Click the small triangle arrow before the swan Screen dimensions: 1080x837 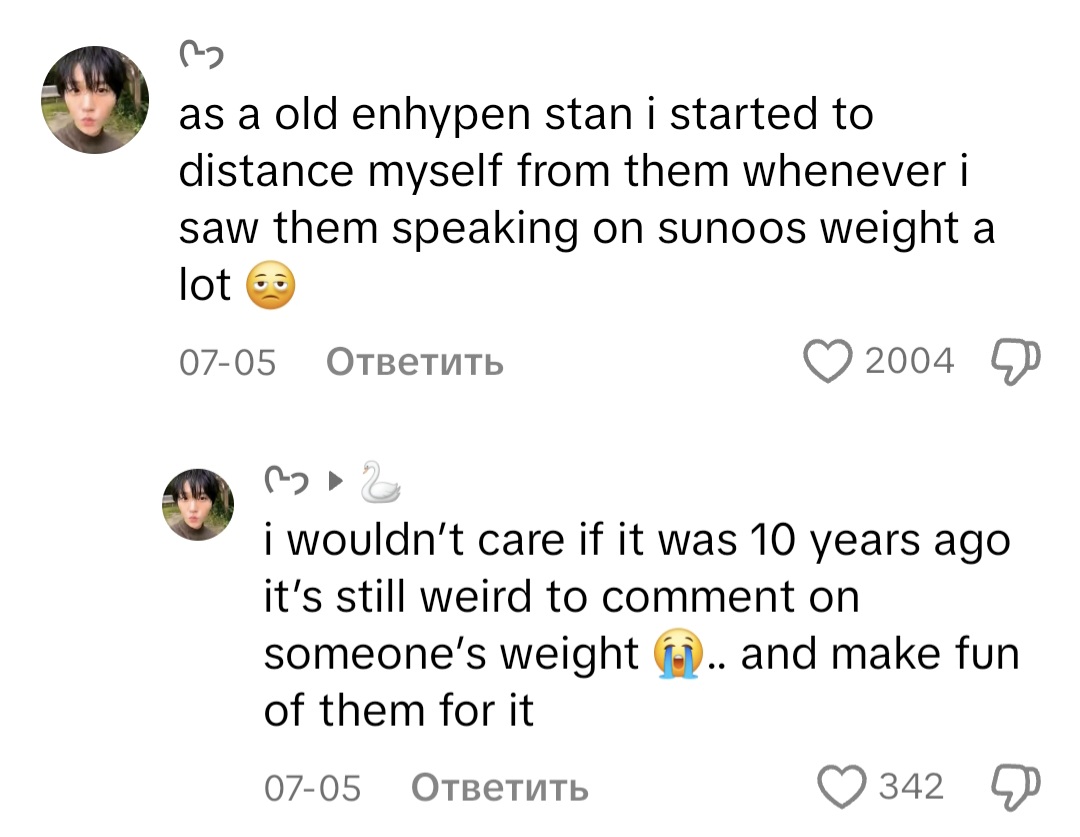click(x=335, y=484)
